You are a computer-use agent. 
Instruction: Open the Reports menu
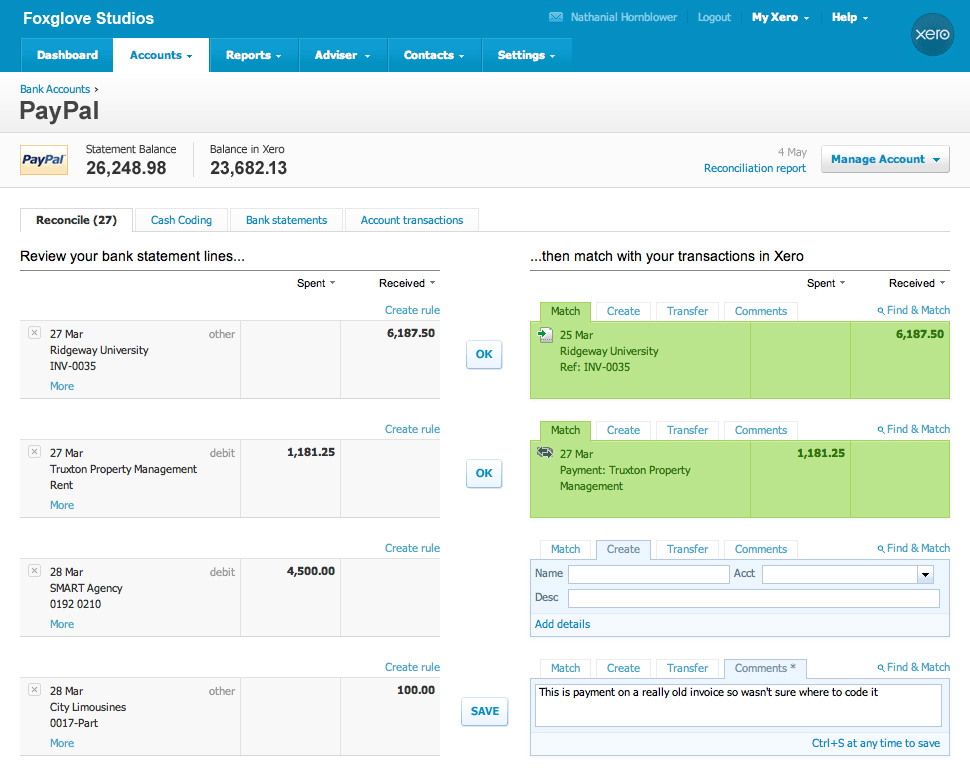(254, 55)
